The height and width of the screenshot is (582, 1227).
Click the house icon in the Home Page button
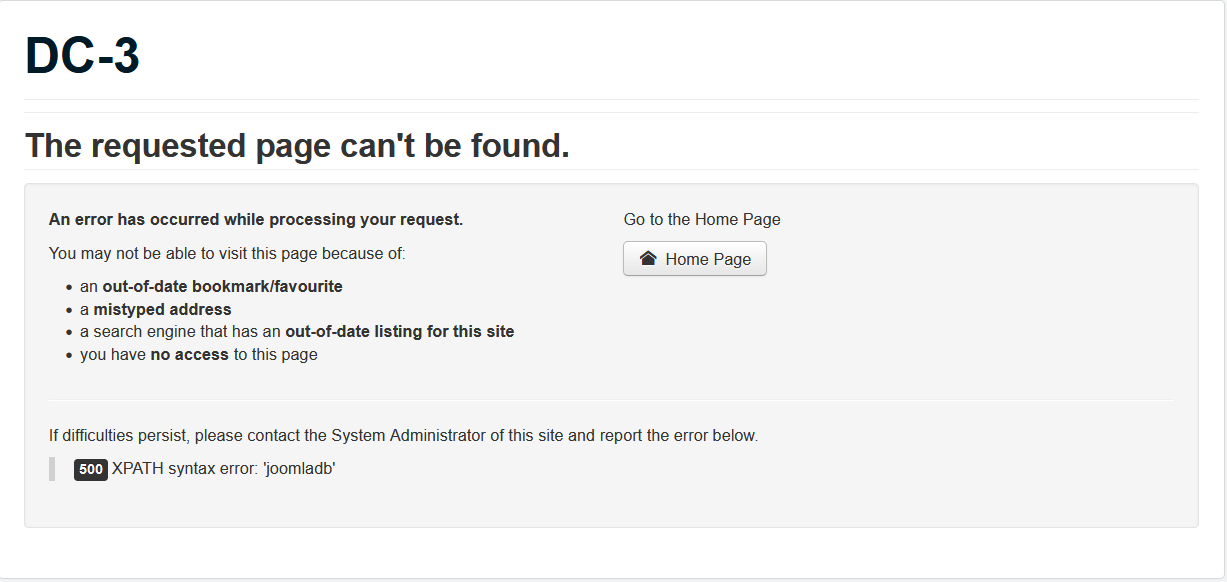click(648, 259)
